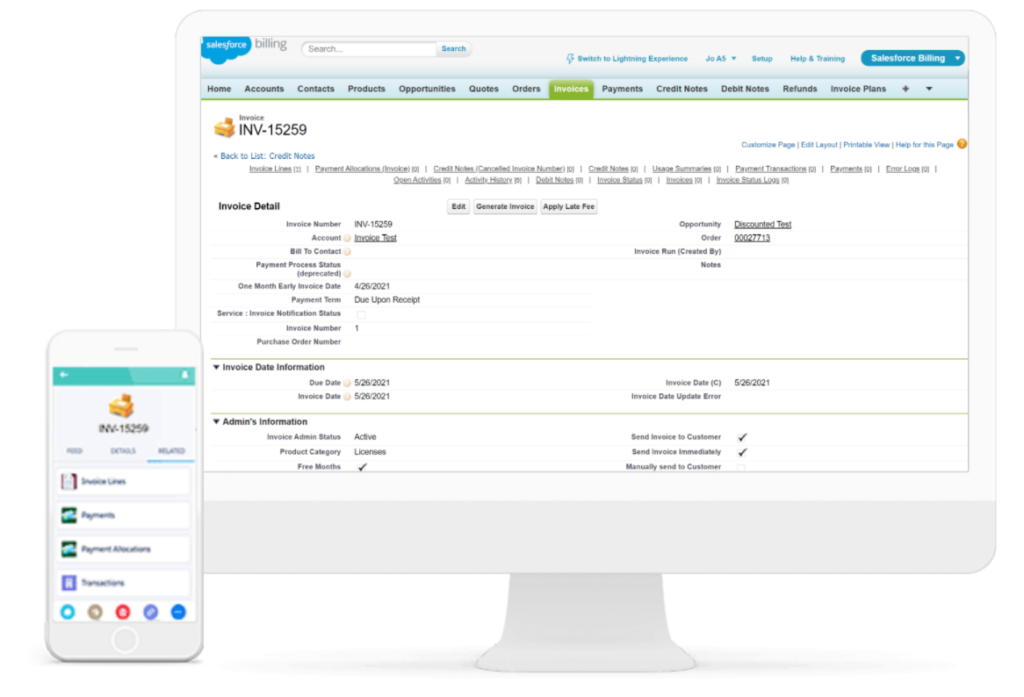
Task: Disable the Send Invoice Immediately checkbox
Action: click(x=741, y=452)
